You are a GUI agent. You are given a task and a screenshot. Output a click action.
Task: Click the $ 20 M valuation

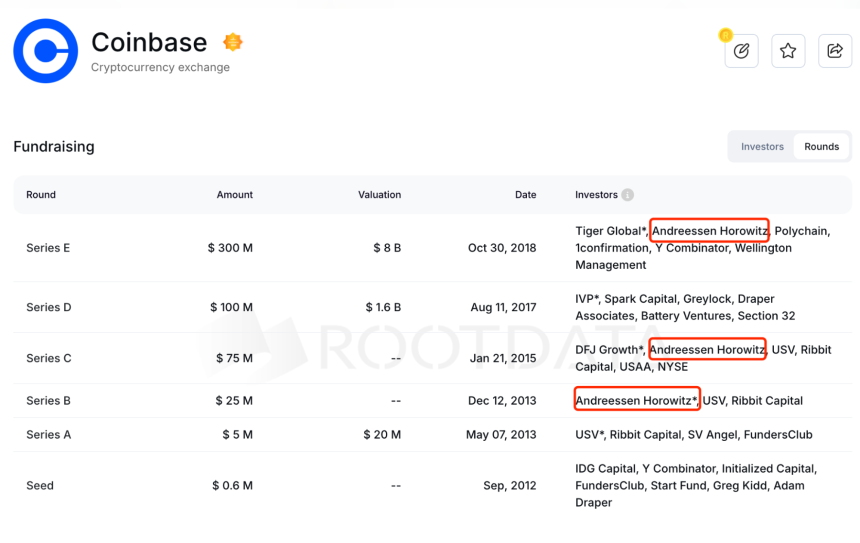click(x=382, y=434)
